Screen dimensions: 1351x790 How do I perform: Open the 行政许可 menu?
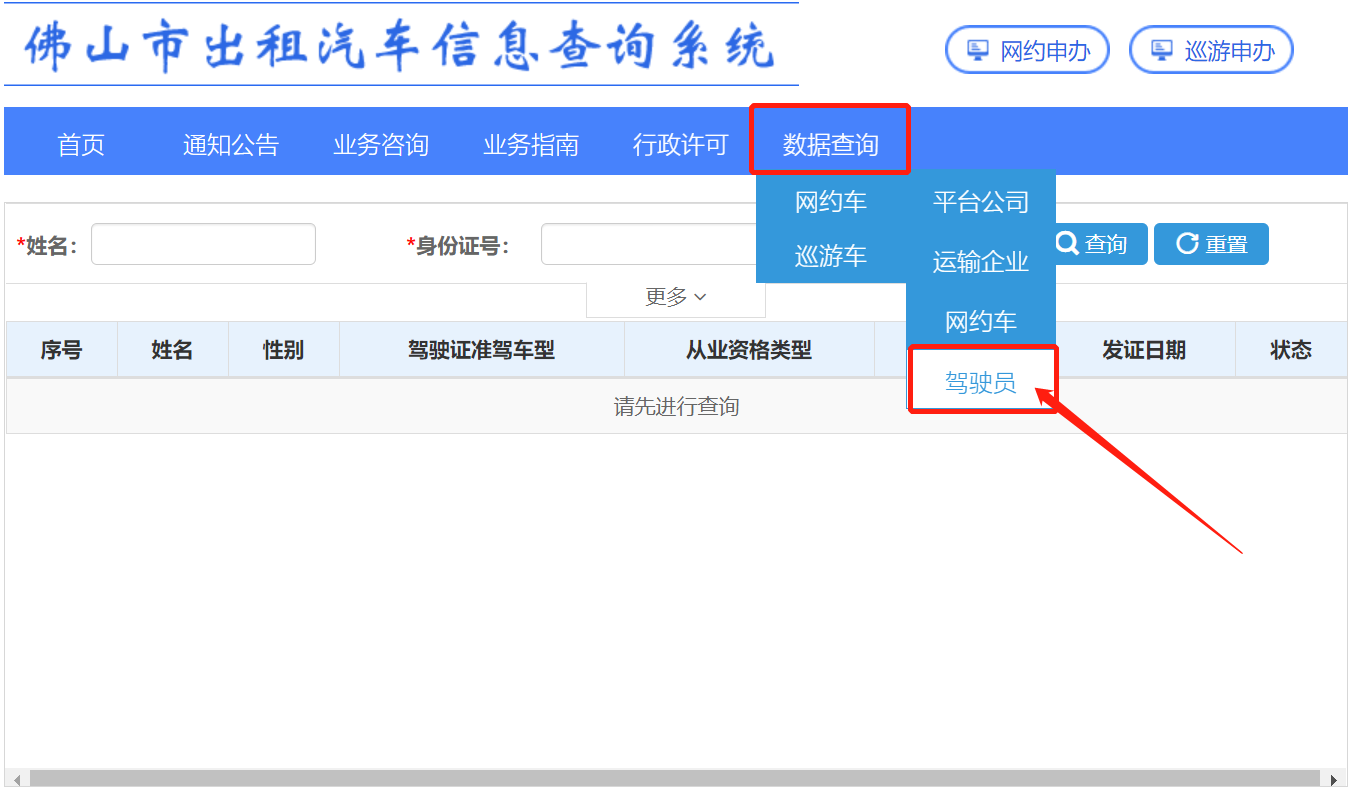(x=681, y=145)
